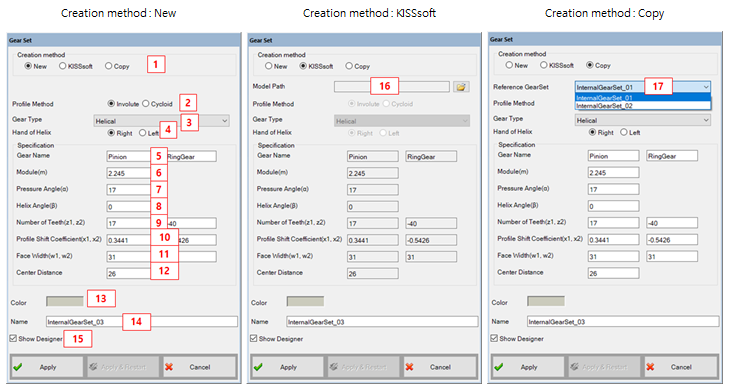Click Apply in the KISSsoft-method dialog
730x390 pixels.
pos(287,367)
